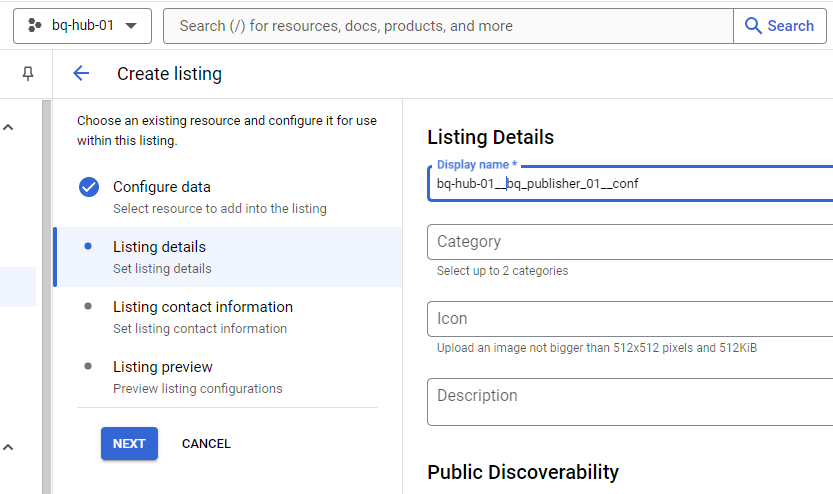833x494 pixels.
Task: Go to Listing contact information step
Action: point(203,307)
